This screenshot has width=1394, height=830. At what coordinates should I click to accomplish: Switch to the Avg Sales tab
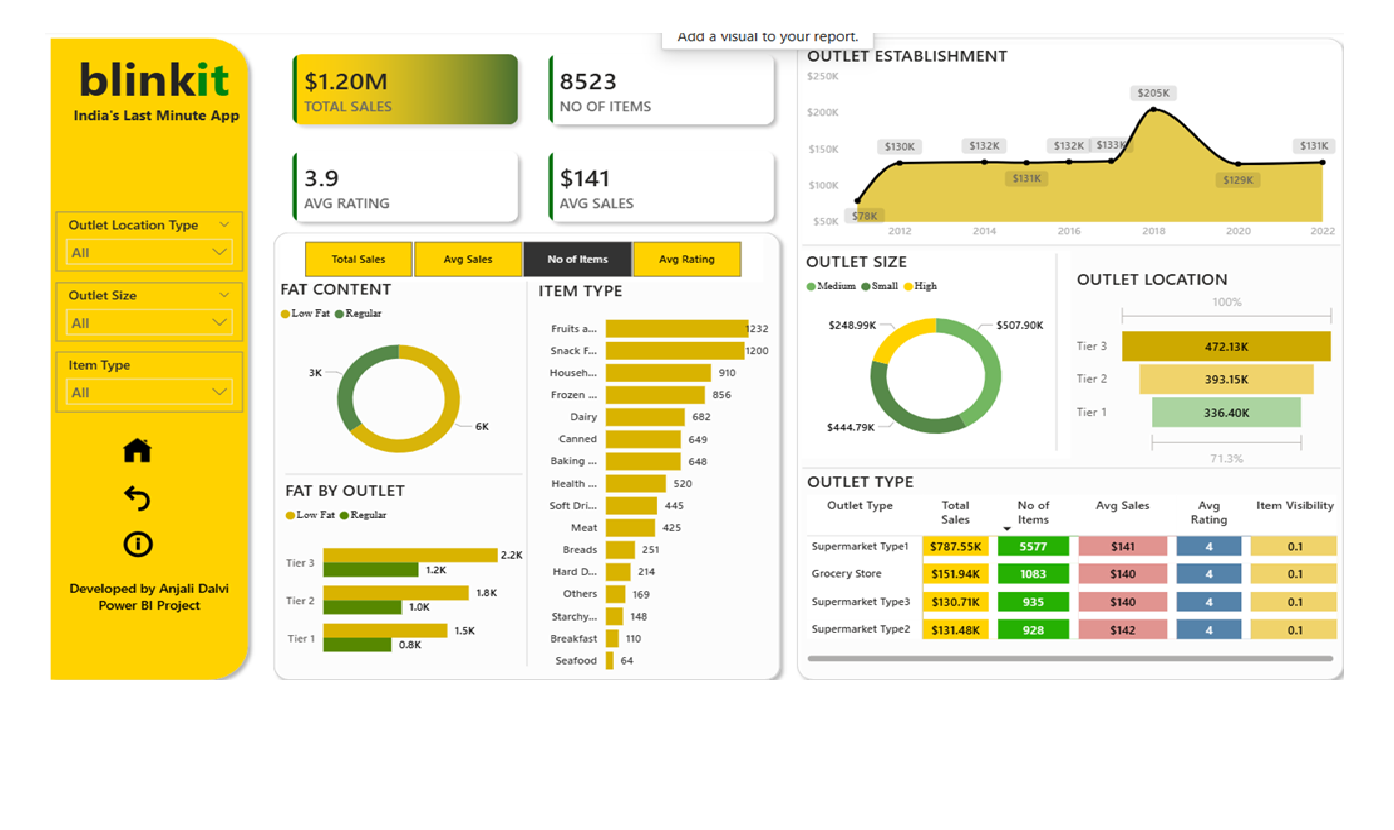468,259
